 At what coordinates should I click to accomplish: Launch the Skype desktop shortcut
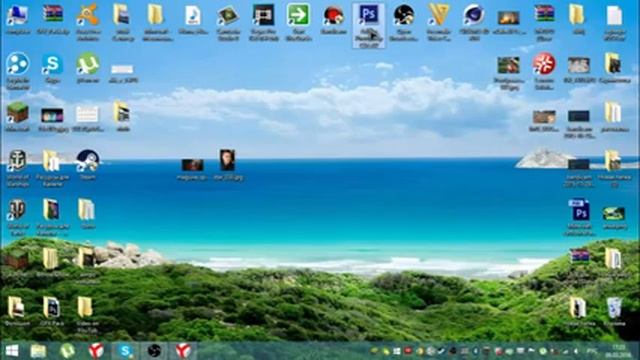coord(53,69)
